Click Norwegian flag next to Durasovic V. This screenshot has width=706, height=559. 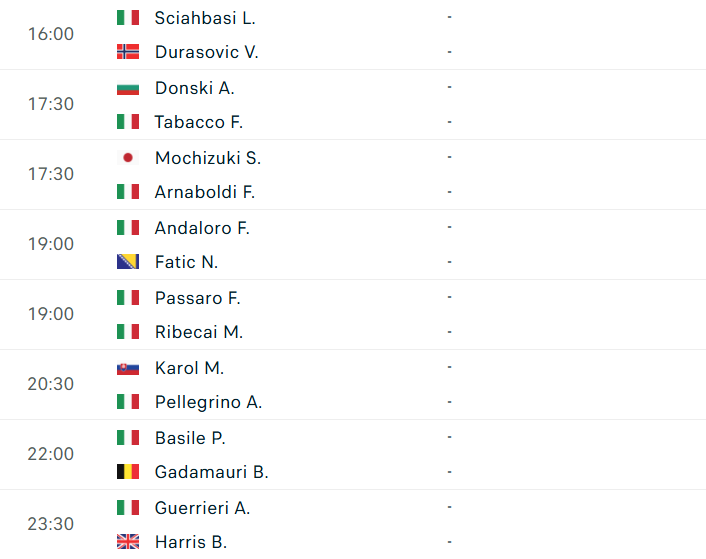point(127,52)
